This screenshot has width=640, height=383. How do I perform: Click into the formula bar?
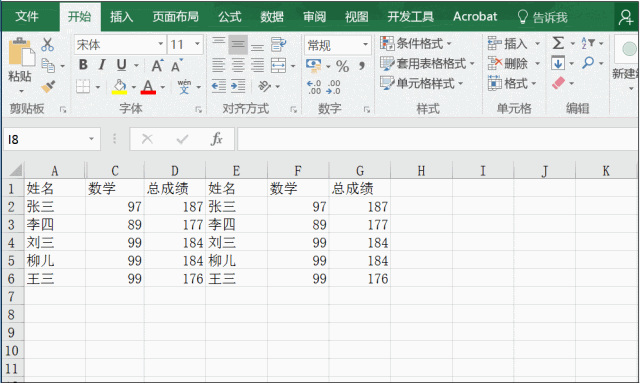point(438,139)
